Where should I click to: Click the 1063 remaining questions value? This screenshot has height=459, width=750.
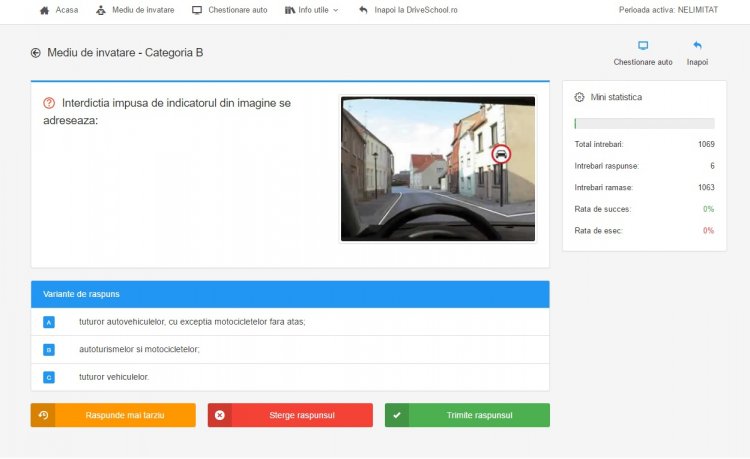pos(706,187)
